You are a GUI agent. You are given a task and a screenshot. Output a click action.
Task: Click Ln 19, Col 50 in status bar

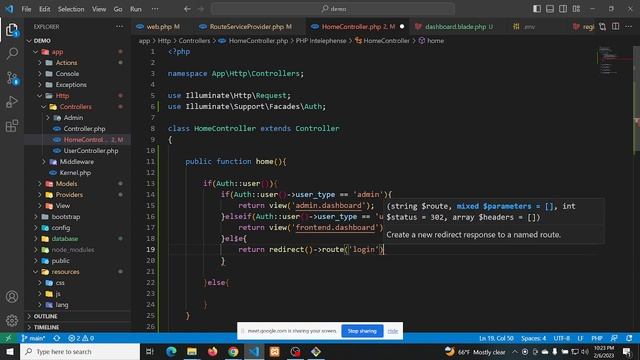pos(496,338)
